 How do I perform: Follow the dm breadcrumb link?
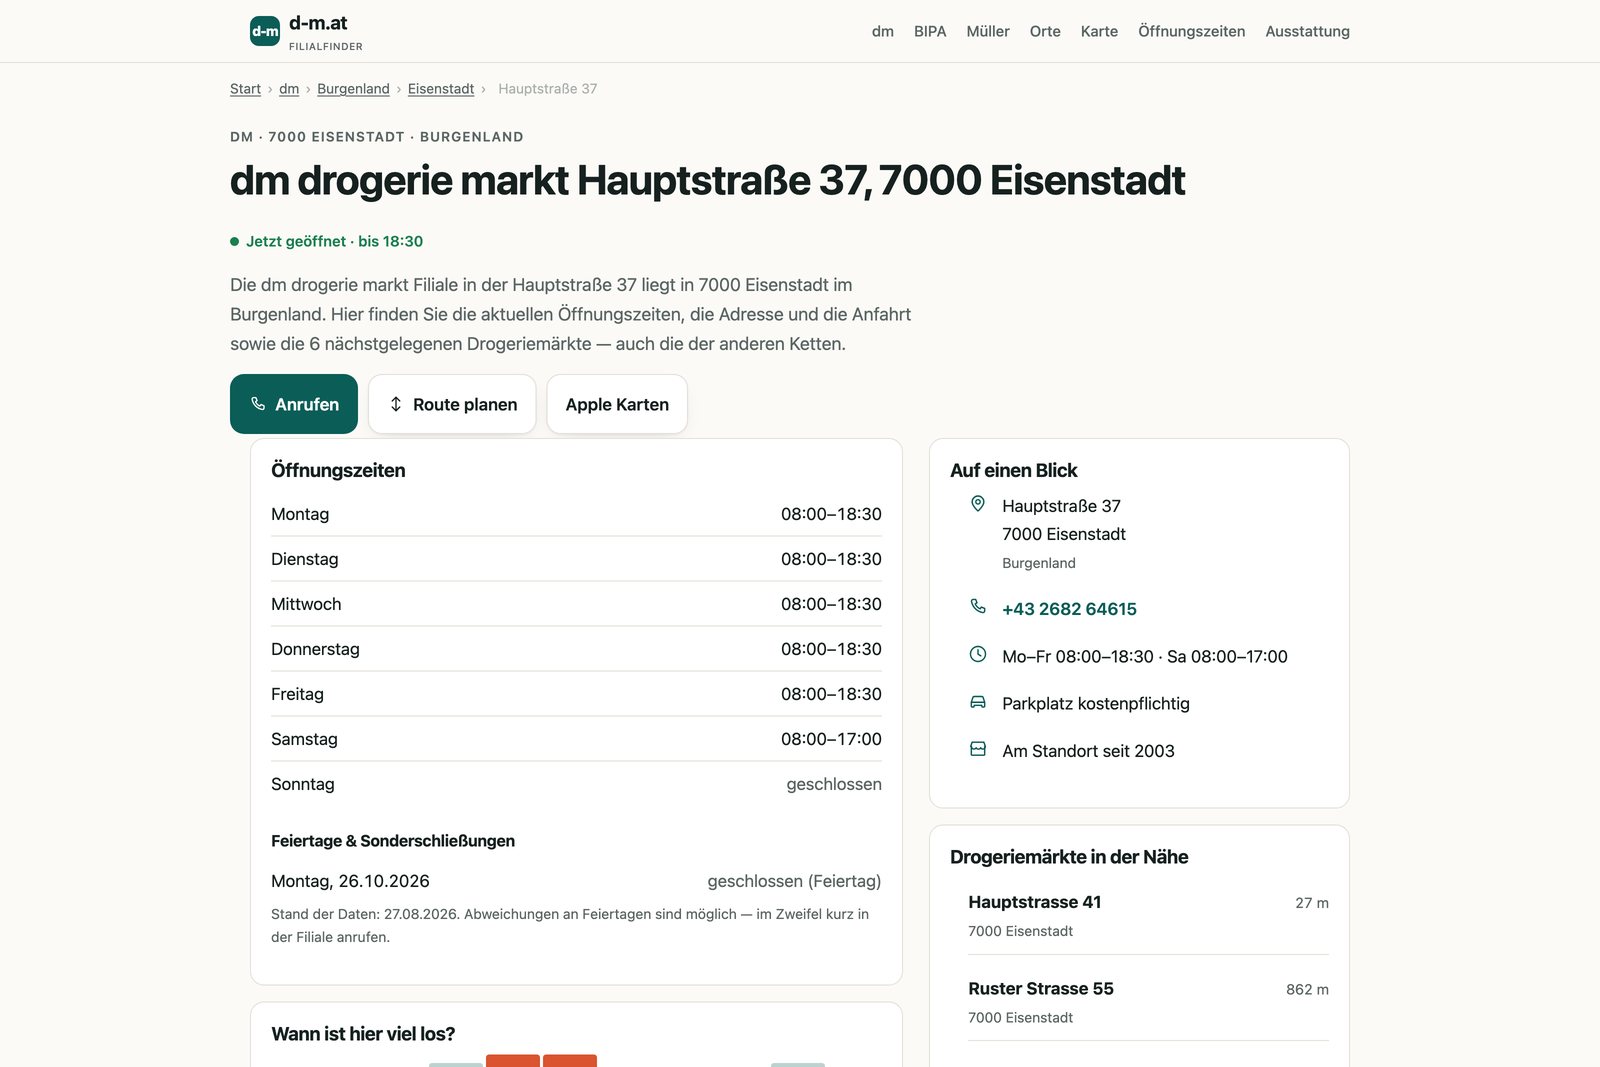pyautogui.click(x=289, y=89)
